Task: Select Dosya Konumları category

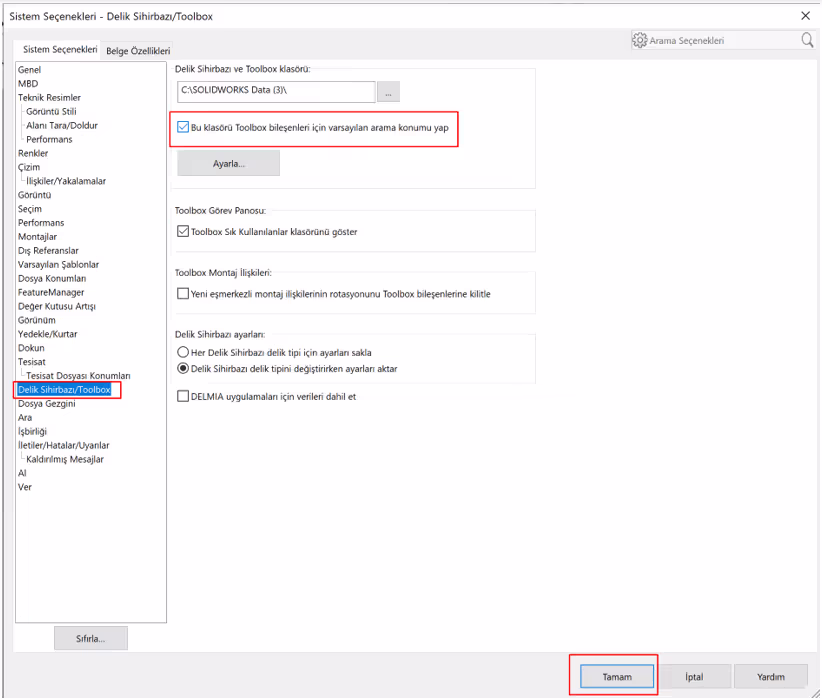Action: coord(52,278)
